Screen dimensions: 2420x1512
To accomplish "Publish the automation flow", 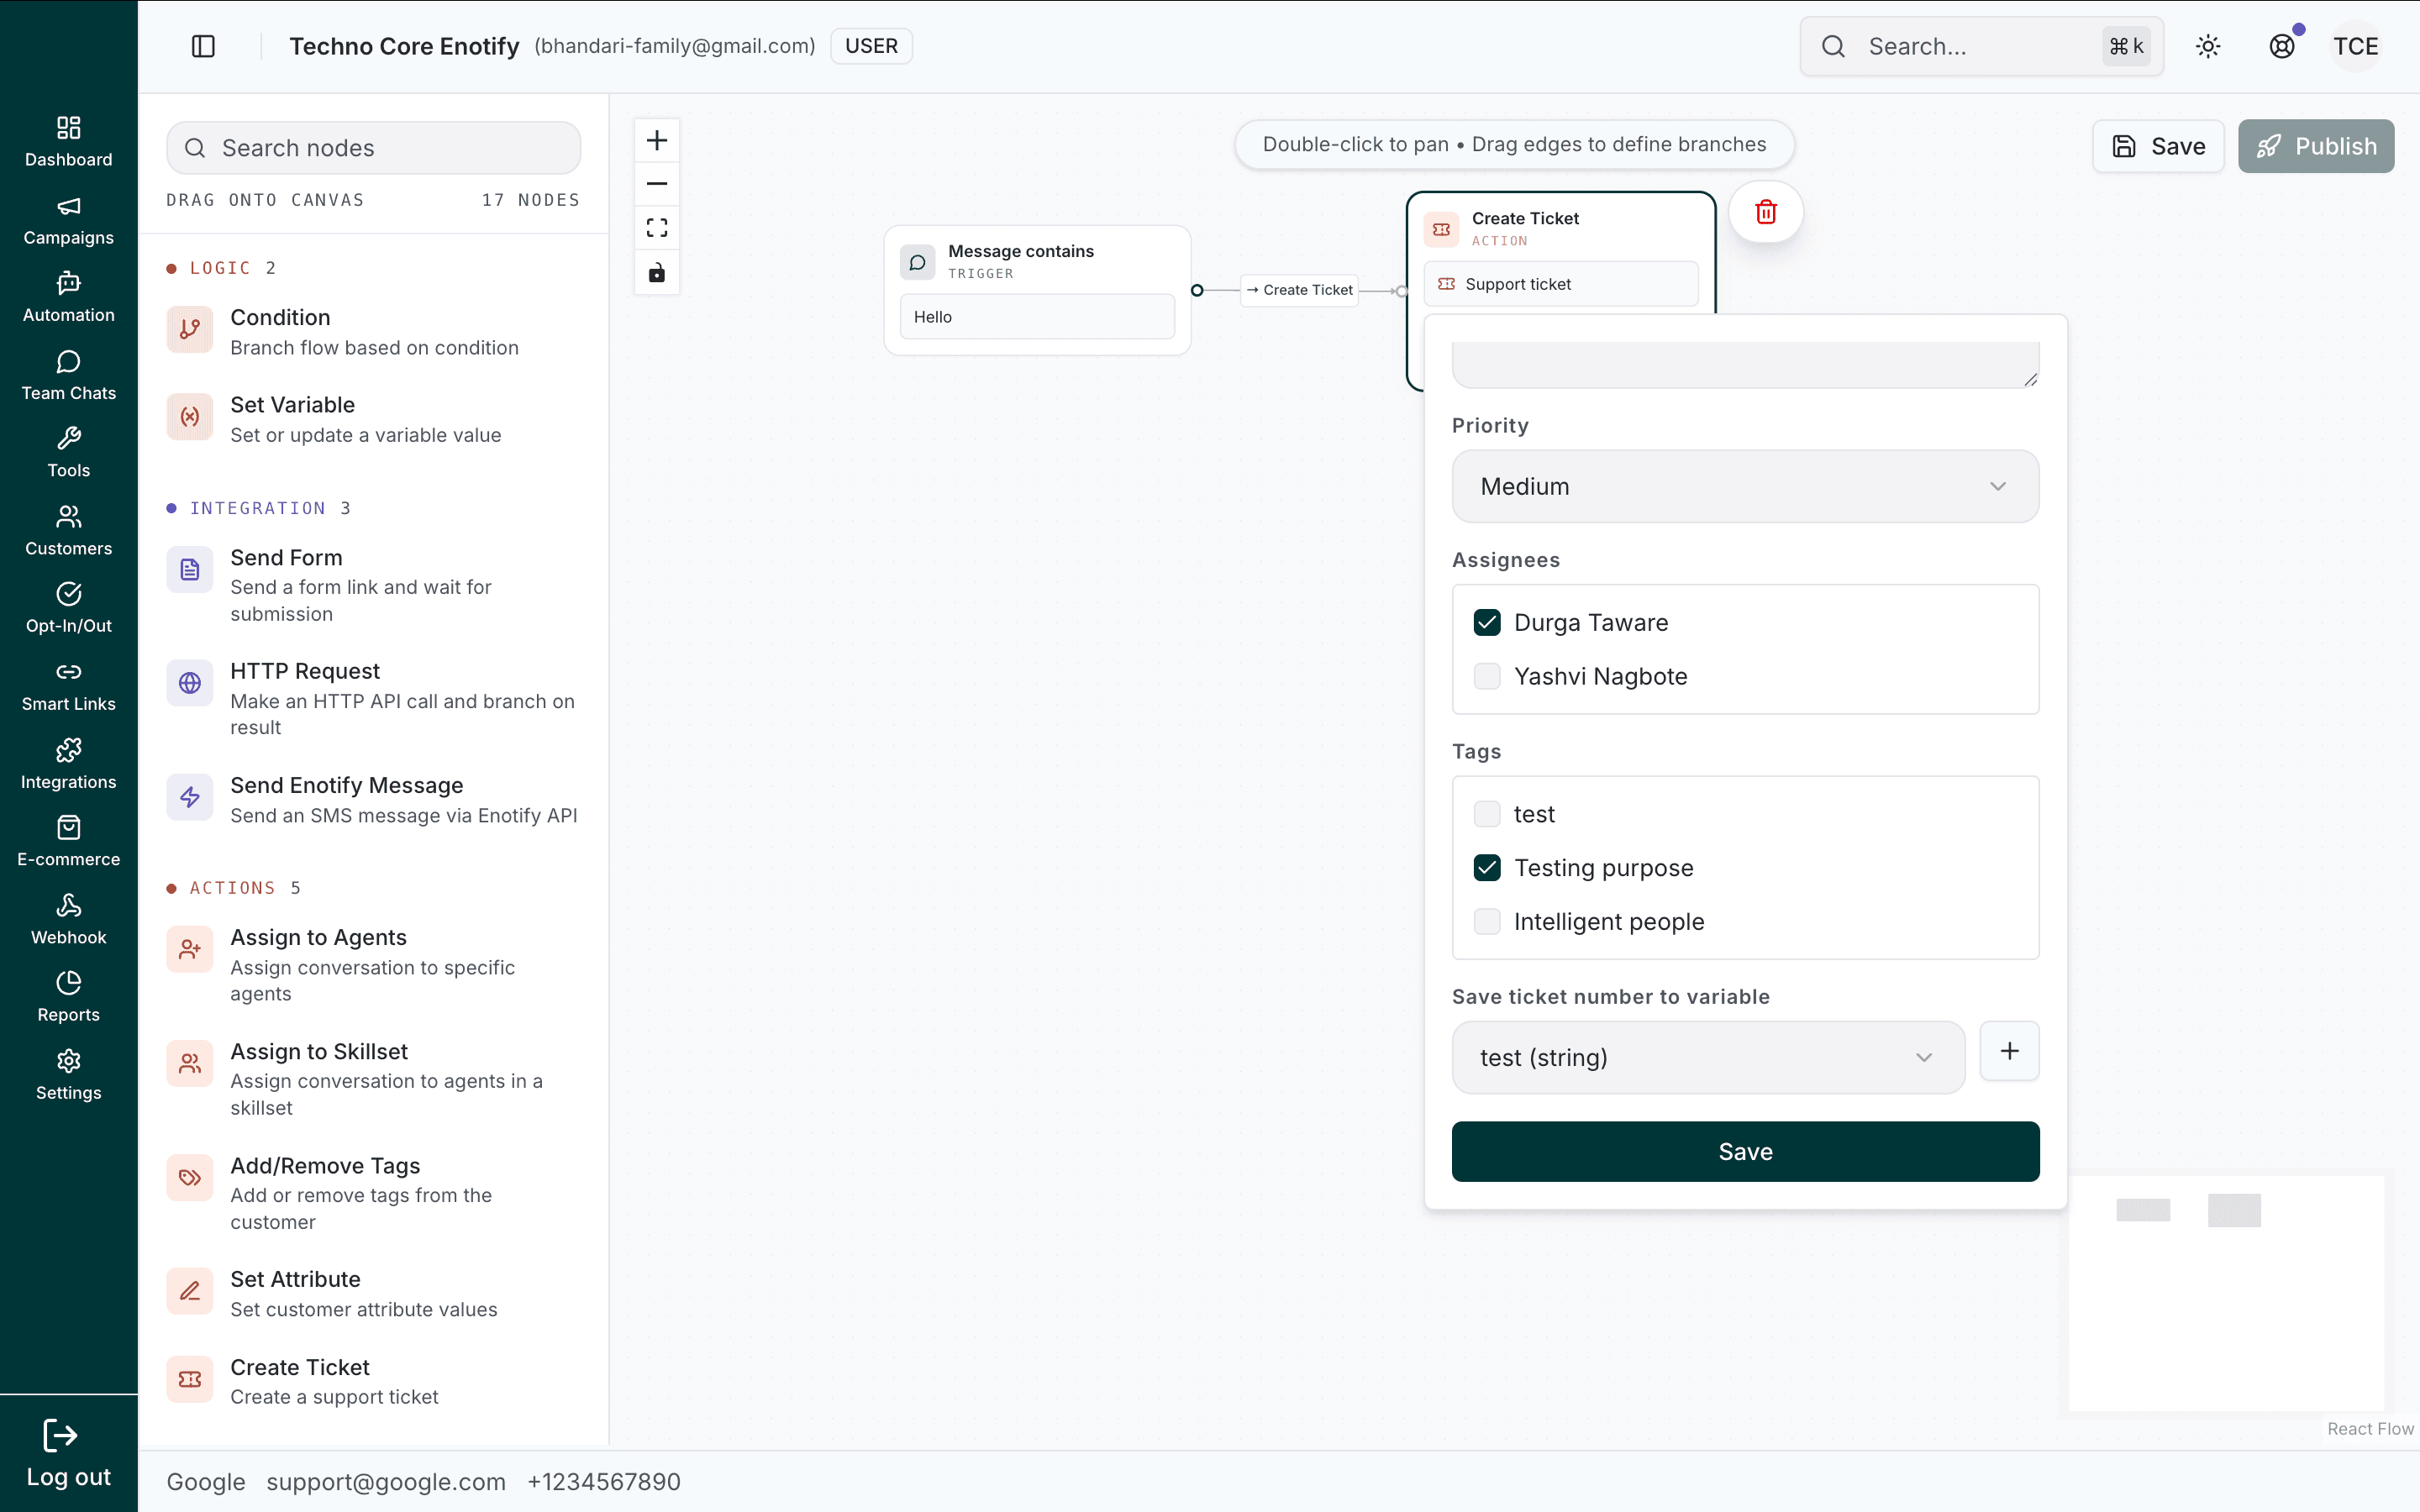I will pos(2316,146).
